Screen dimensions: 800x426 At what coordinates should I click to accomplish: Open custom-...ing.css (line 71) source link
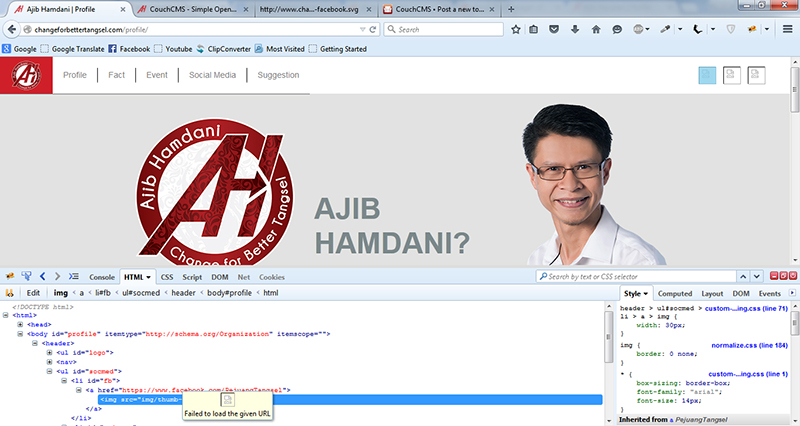[x=746, y=308]
